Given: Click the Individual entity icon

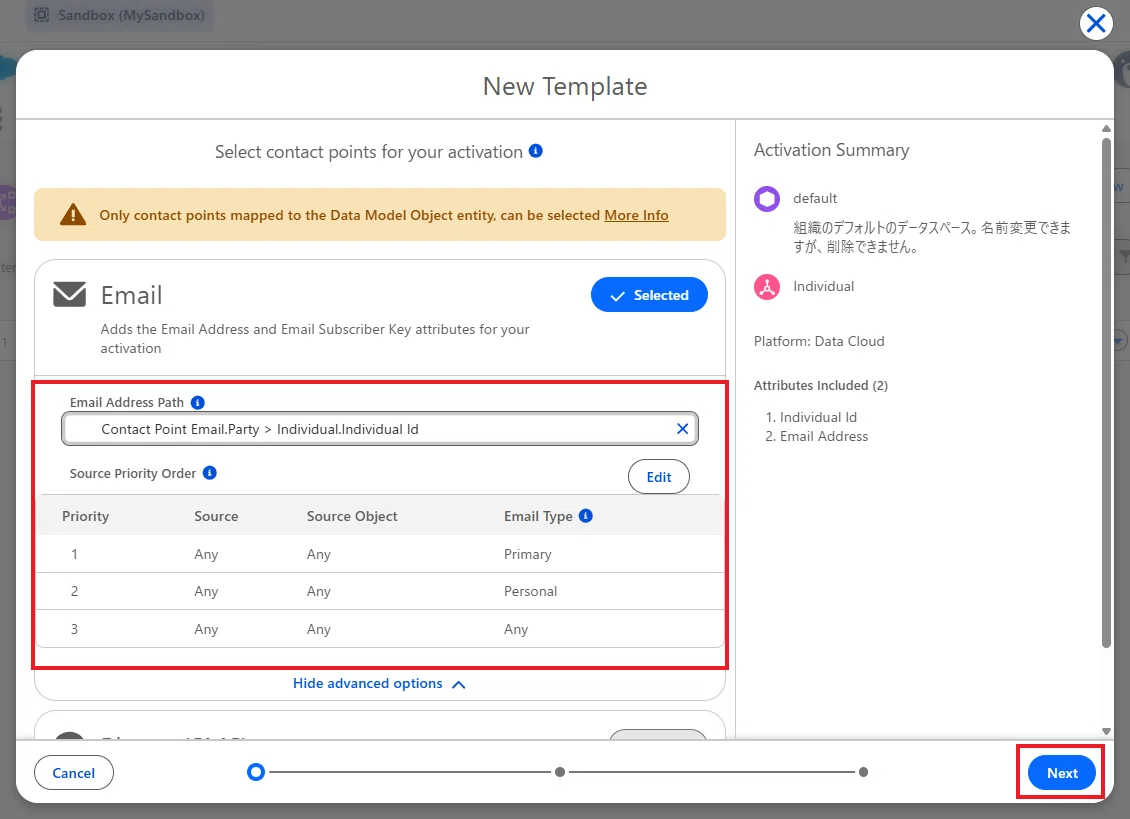Looking at the screenshot, I should point(767,286).
